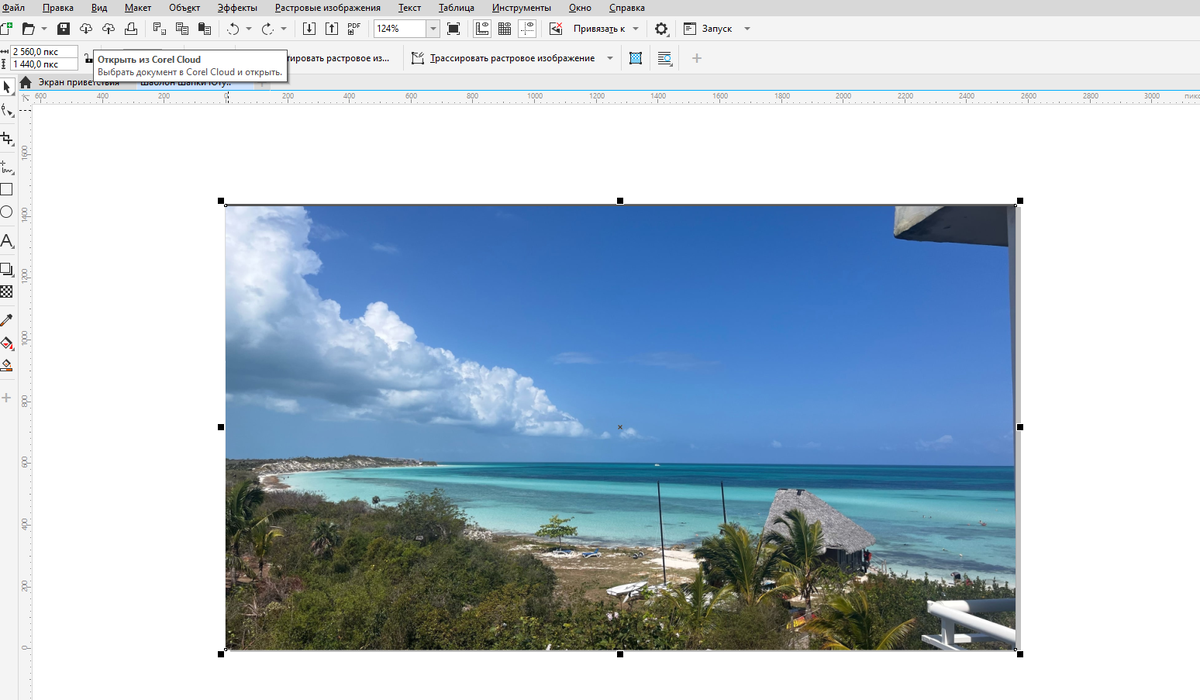This screenshot has height=700, width=1200.
Task: Click the plus icon to customize property bar
Action: point(697,58)
